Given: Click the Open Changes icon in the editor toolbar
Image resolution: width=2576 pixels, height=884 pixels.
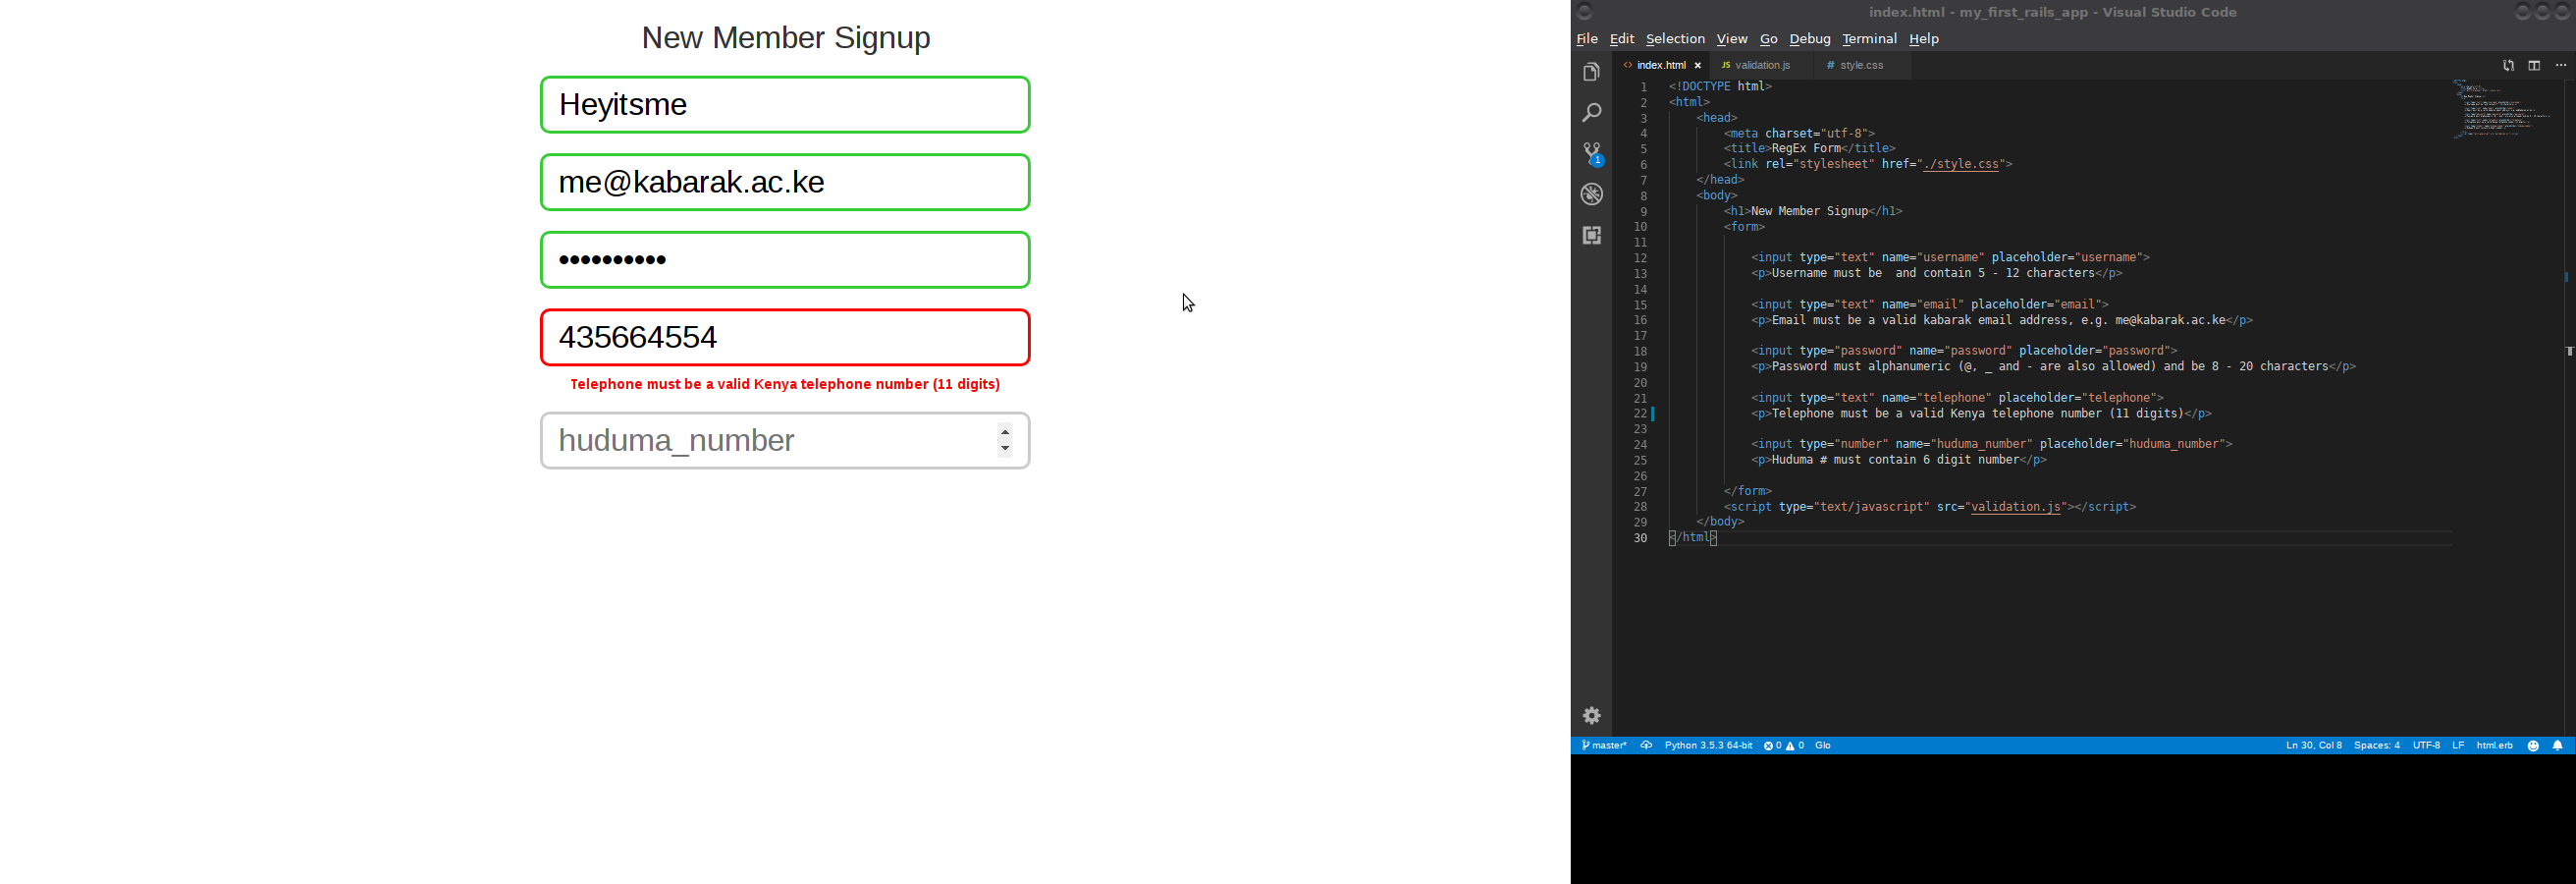Looking at the screenshot, I should coord(2508,66).
